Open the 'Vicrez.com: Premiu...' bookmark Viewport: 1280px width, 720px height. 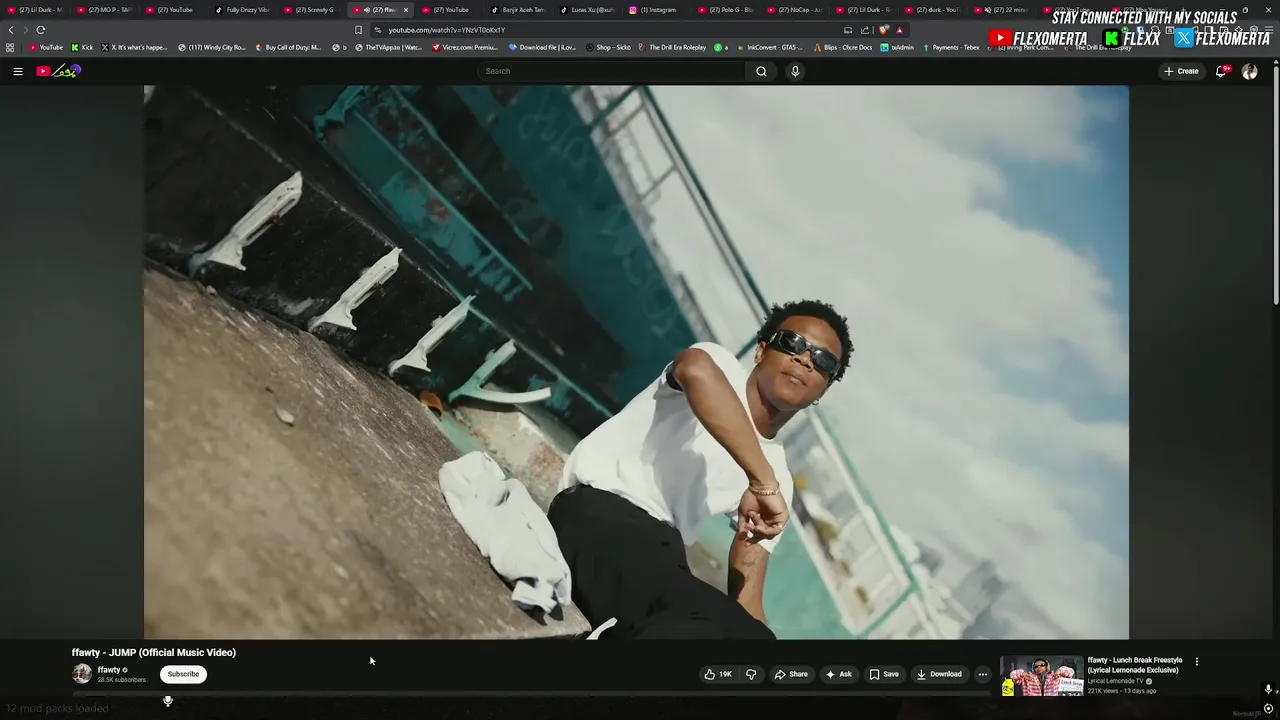[x=465, y=47]
